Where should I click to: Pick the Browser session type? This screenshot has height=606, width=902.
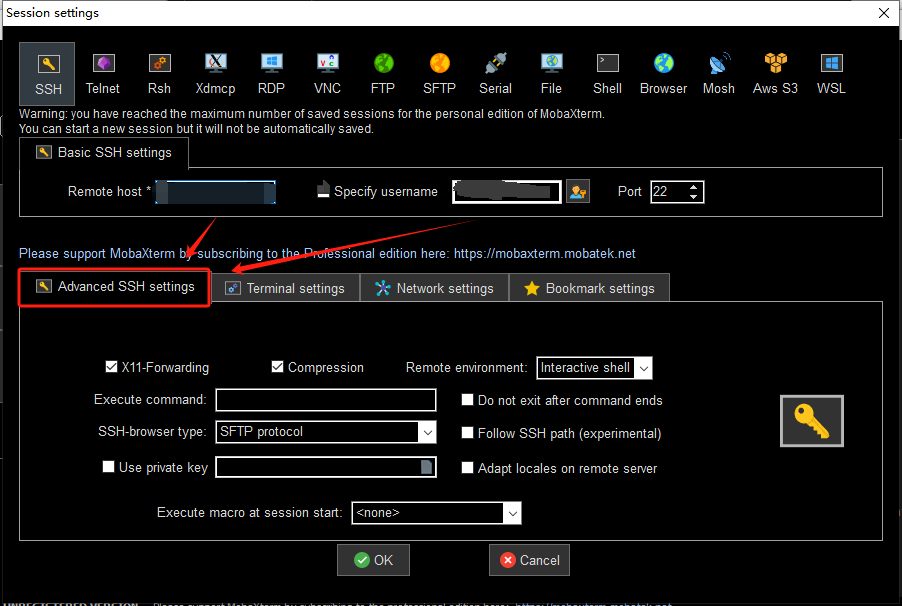pos(663,73)
